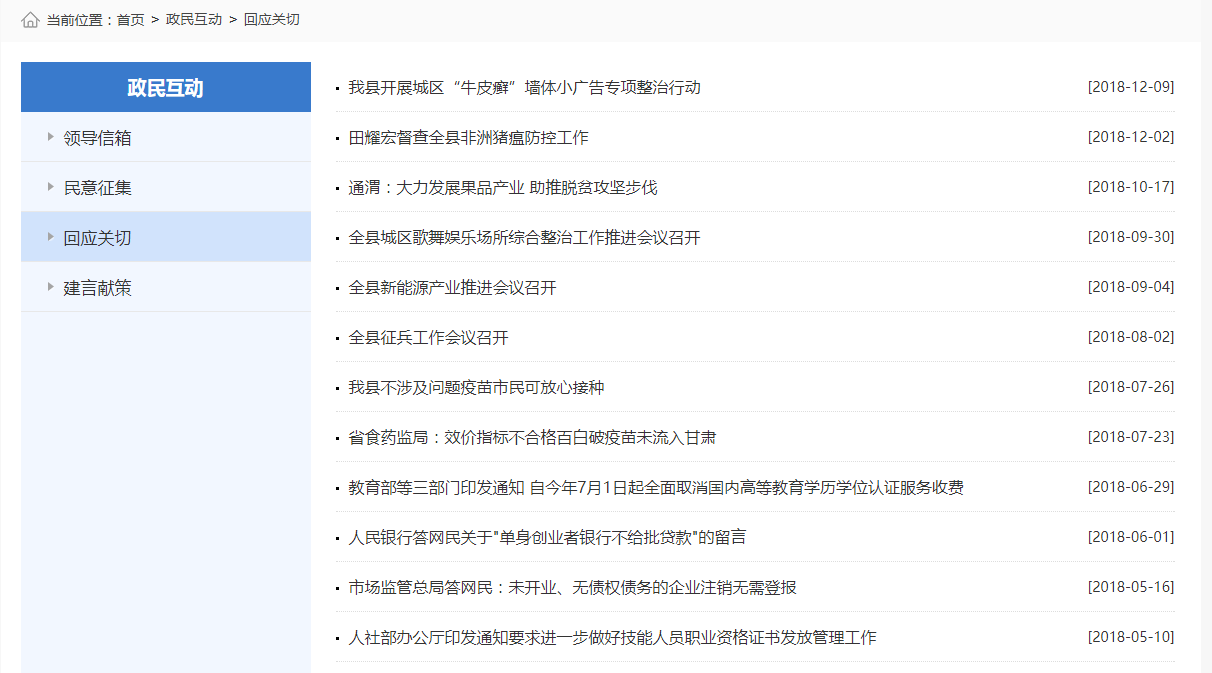The image size is (1212, 673).
Task: Open 我县不涉及问题疫苗 article
Action: click(x=476, y=388)
